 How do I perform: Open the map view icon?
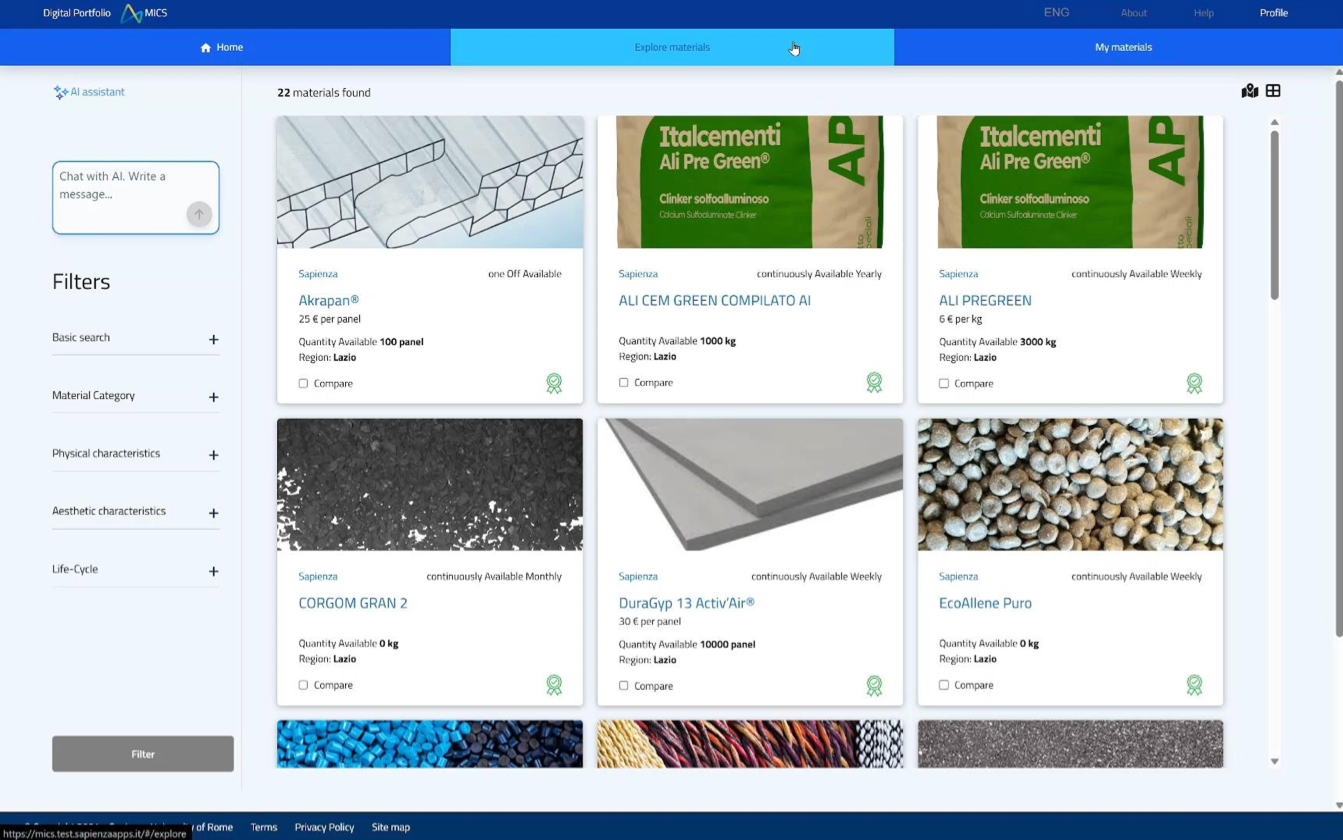pos(1249,91)
